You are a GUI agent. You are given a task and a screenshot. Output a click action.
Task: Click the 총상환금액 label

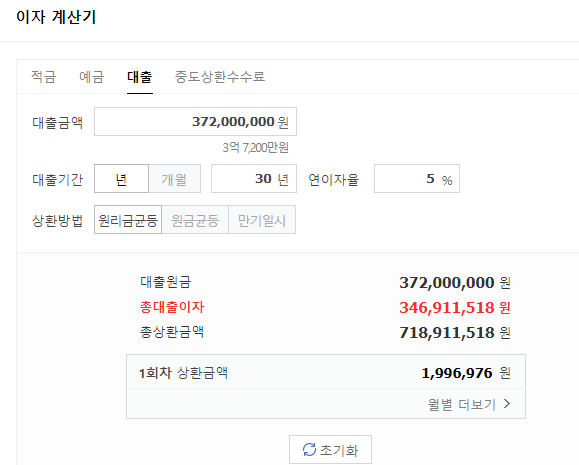point(172,332)
